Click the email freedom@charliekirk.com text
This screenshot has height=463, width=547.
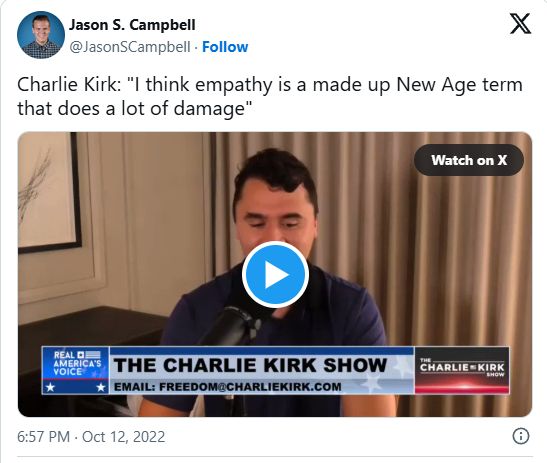pyautogui.click(x=228, y=387)
